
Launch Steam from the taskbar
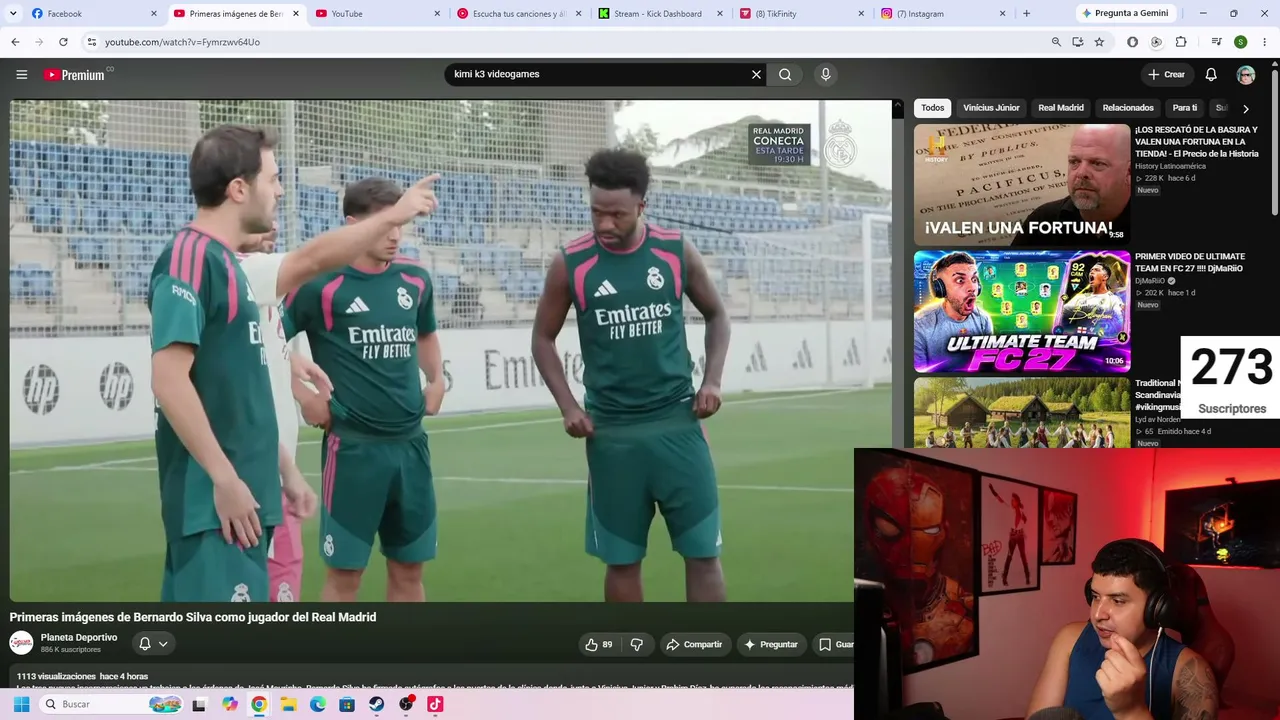click(x=376, y=704)
